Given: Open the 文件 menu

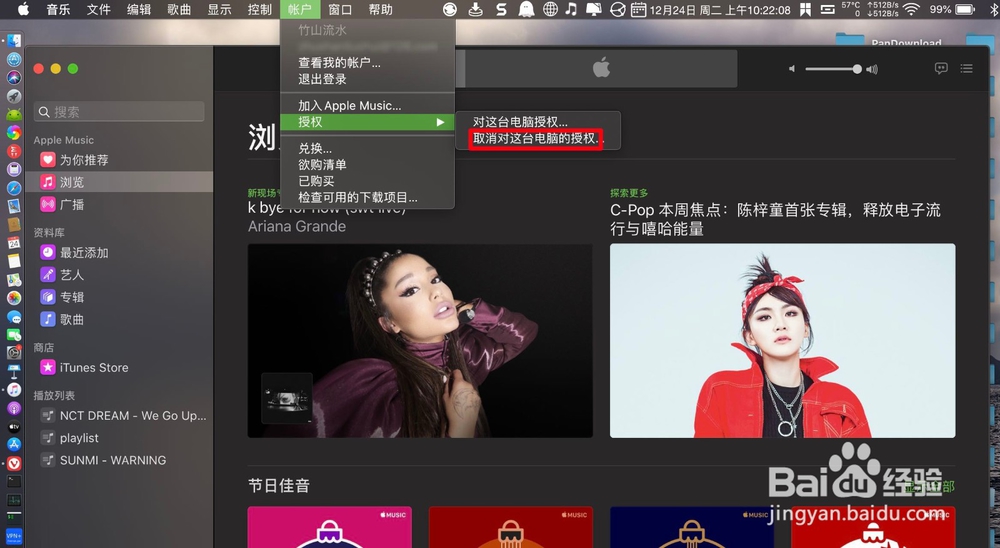Looking at the screenshot, I should (98, 10).
